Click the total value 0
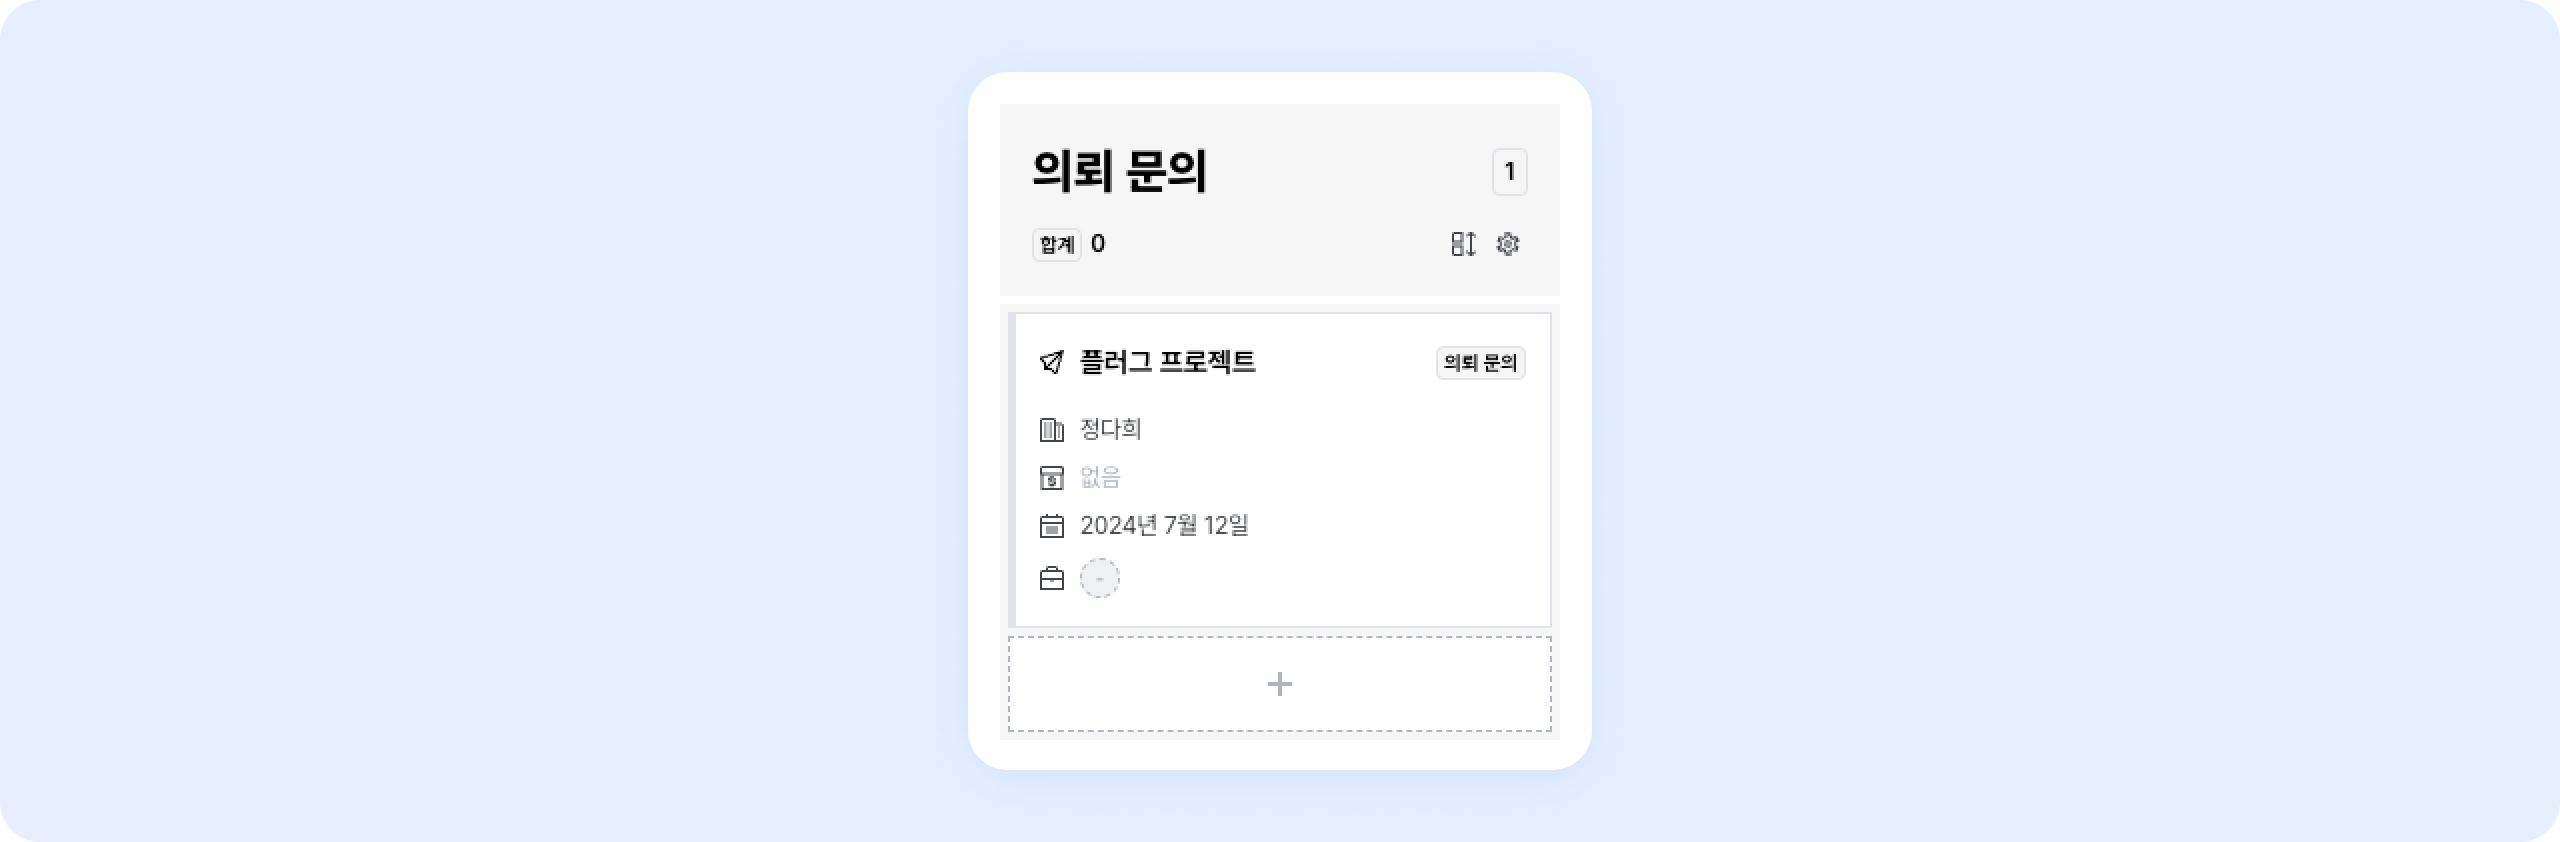This screenshot has height=842, width=2560. [1098, 244]
